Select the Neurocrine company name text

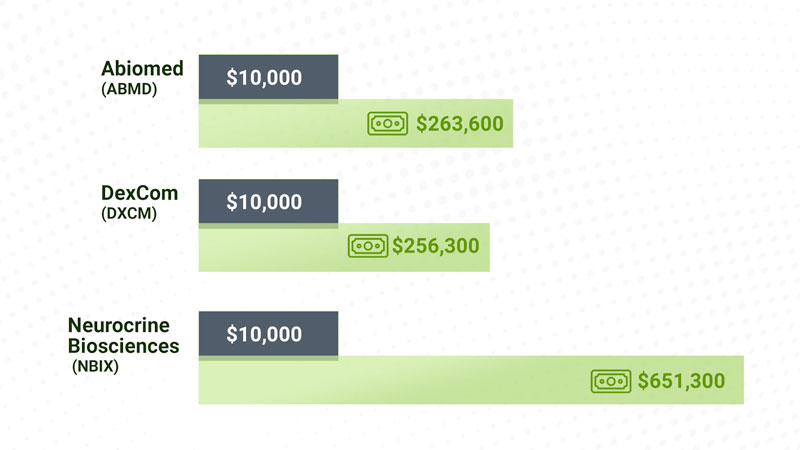[x=119, y=325]
